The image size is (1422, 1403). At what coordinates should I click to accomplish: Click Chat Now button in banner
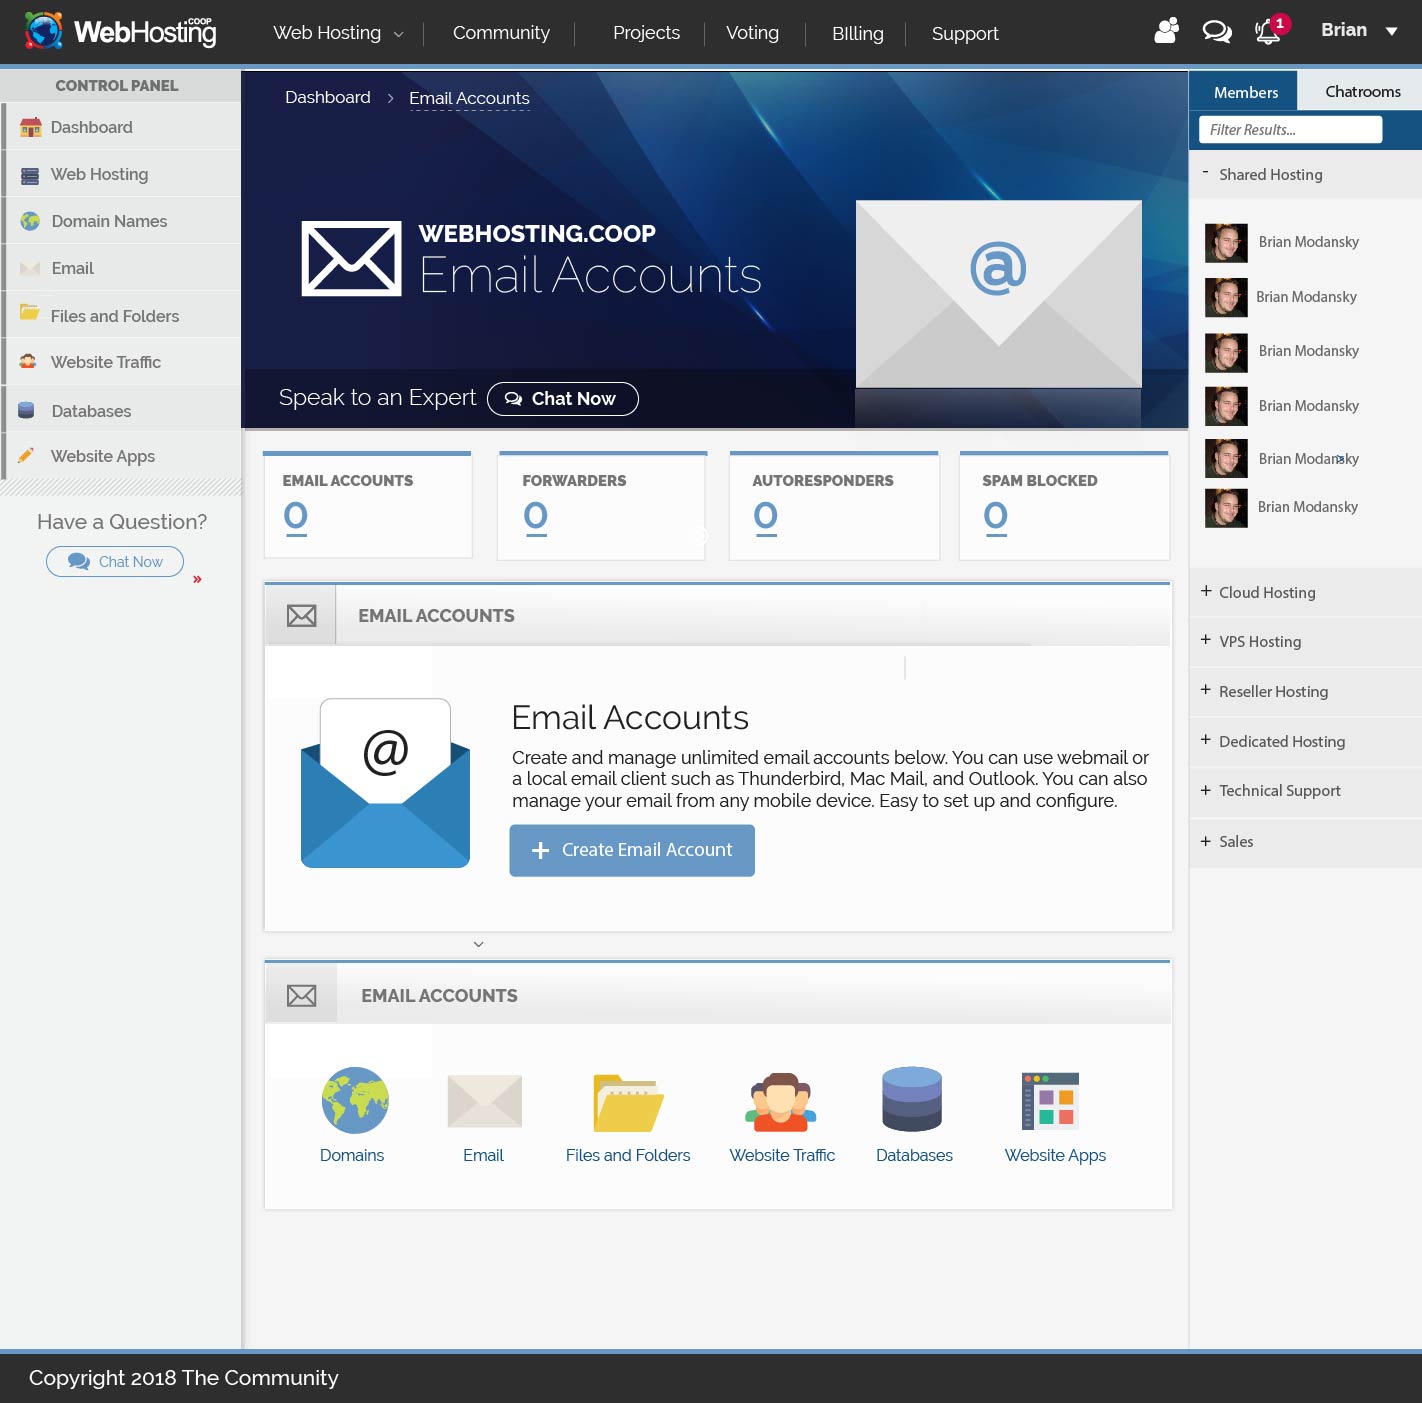[562, 398]
